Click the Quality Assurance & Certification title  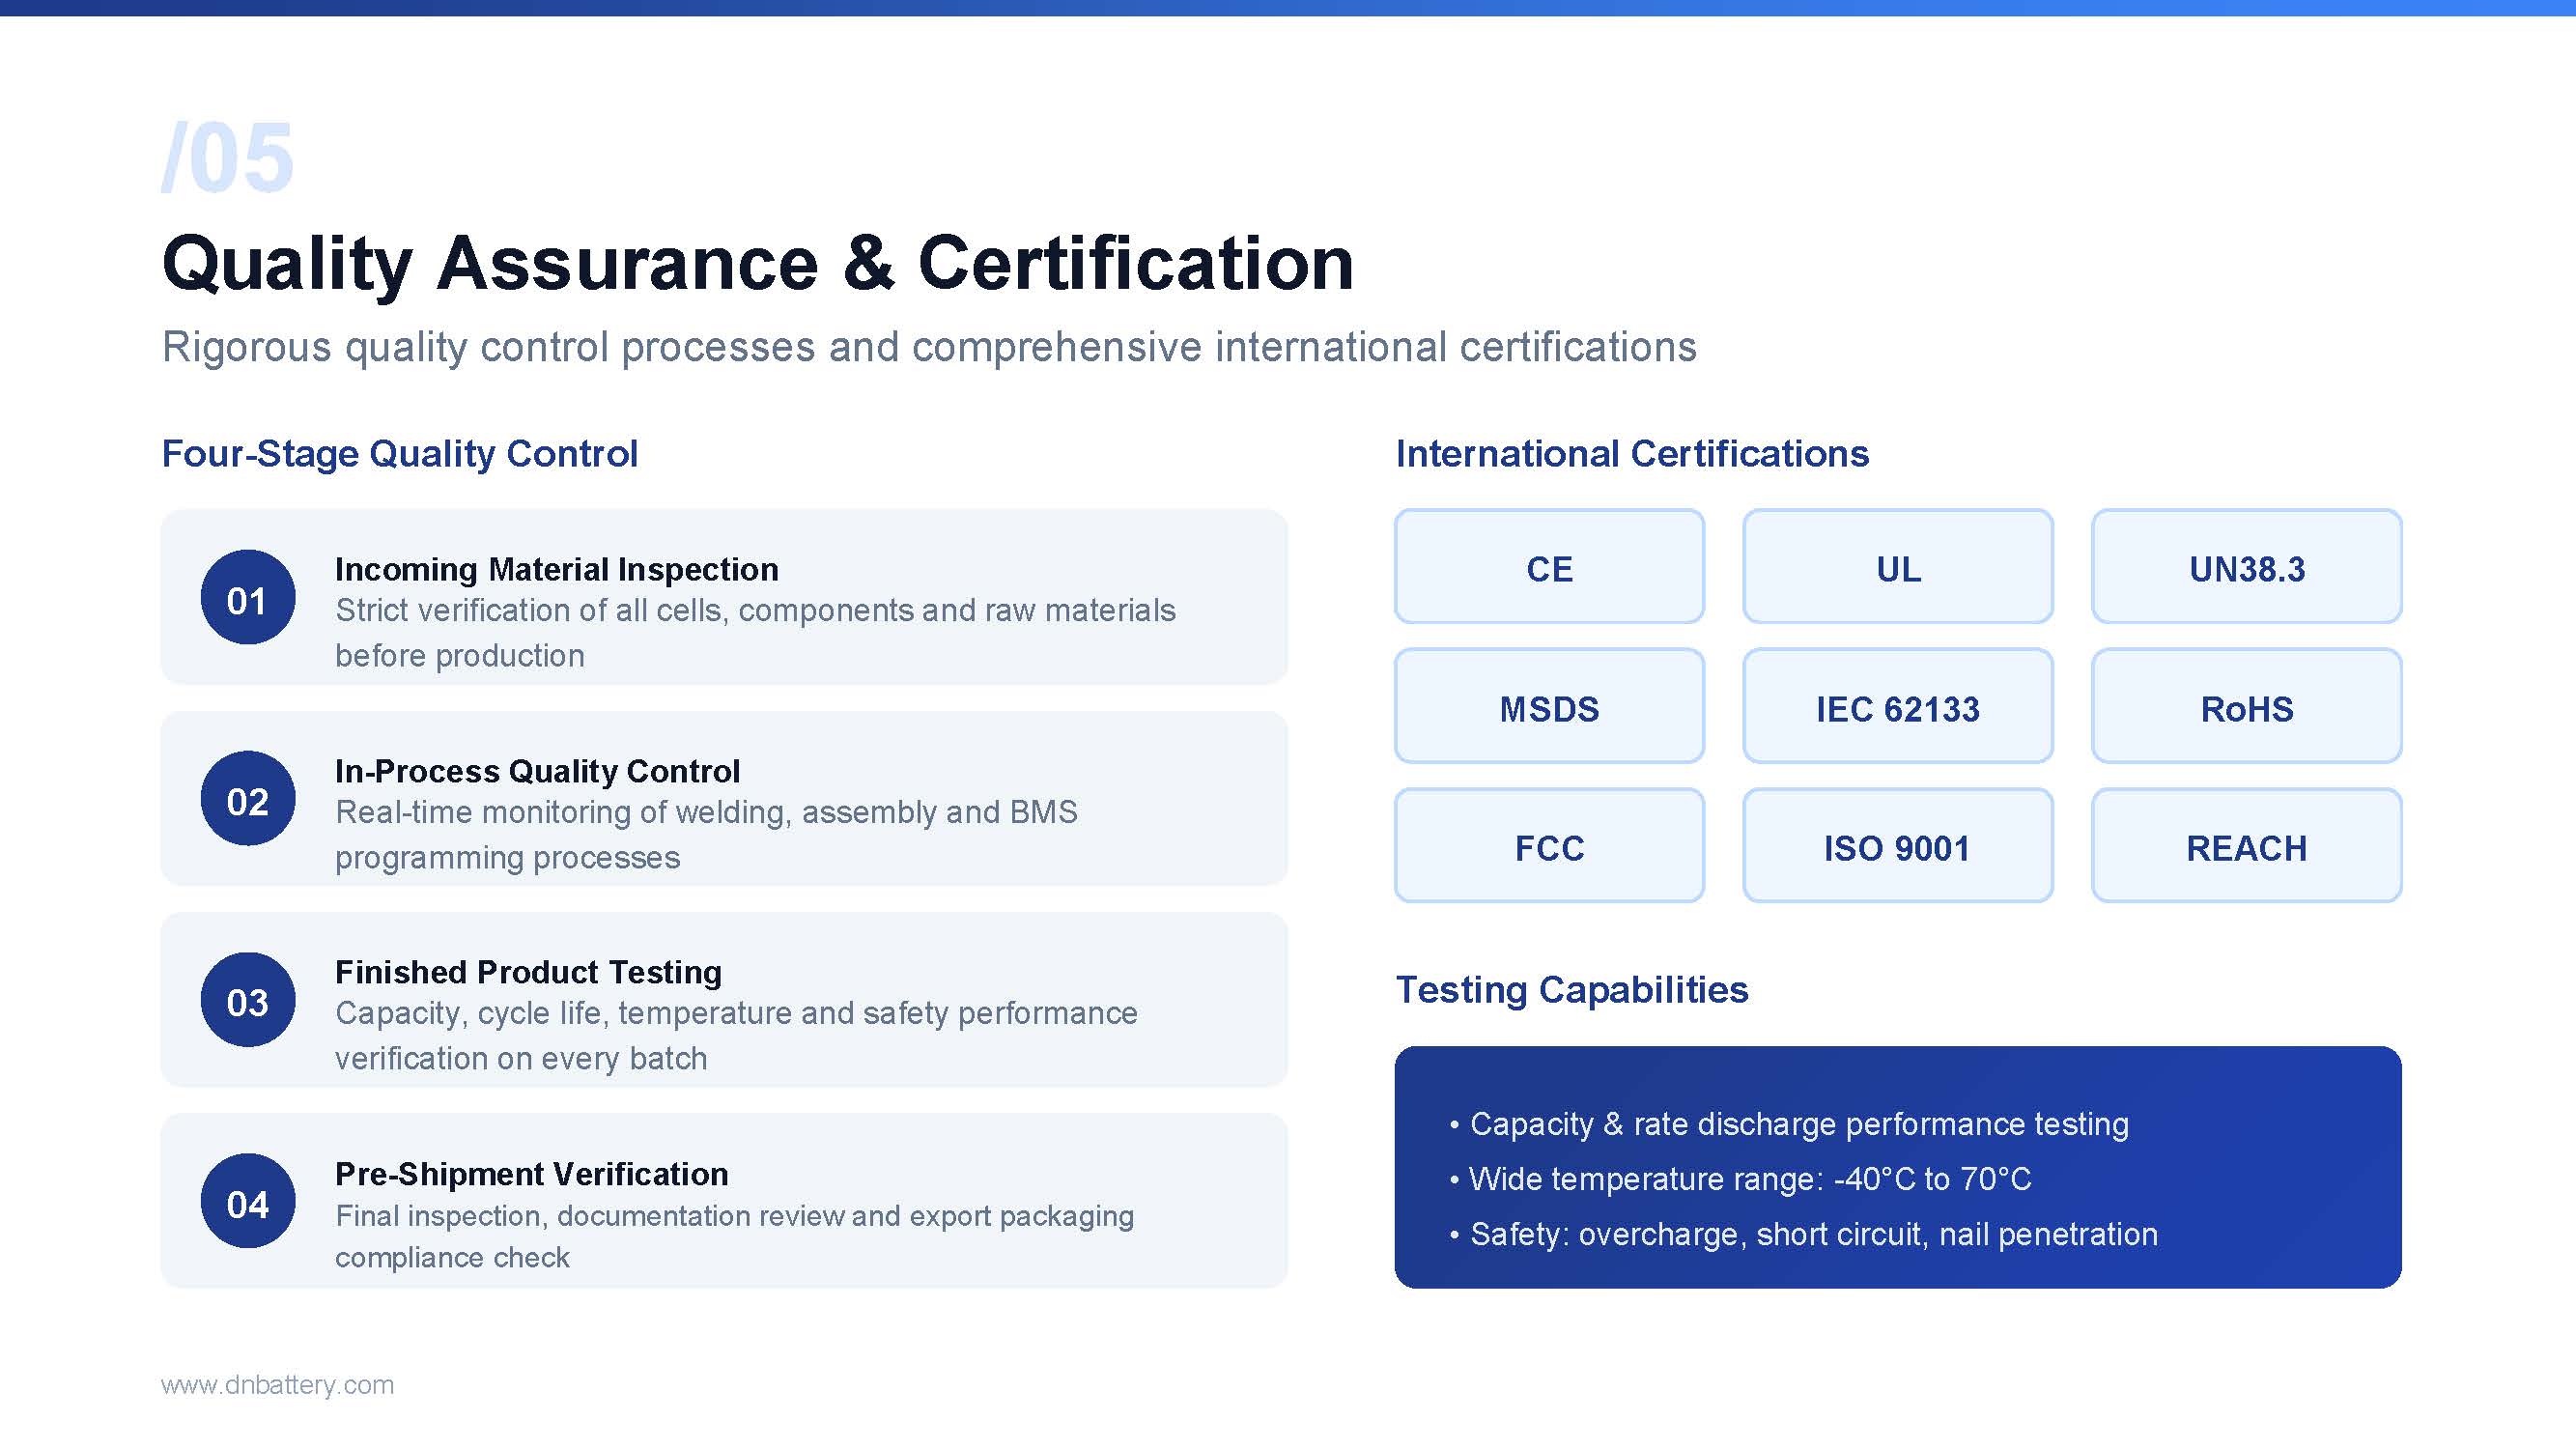758,264
